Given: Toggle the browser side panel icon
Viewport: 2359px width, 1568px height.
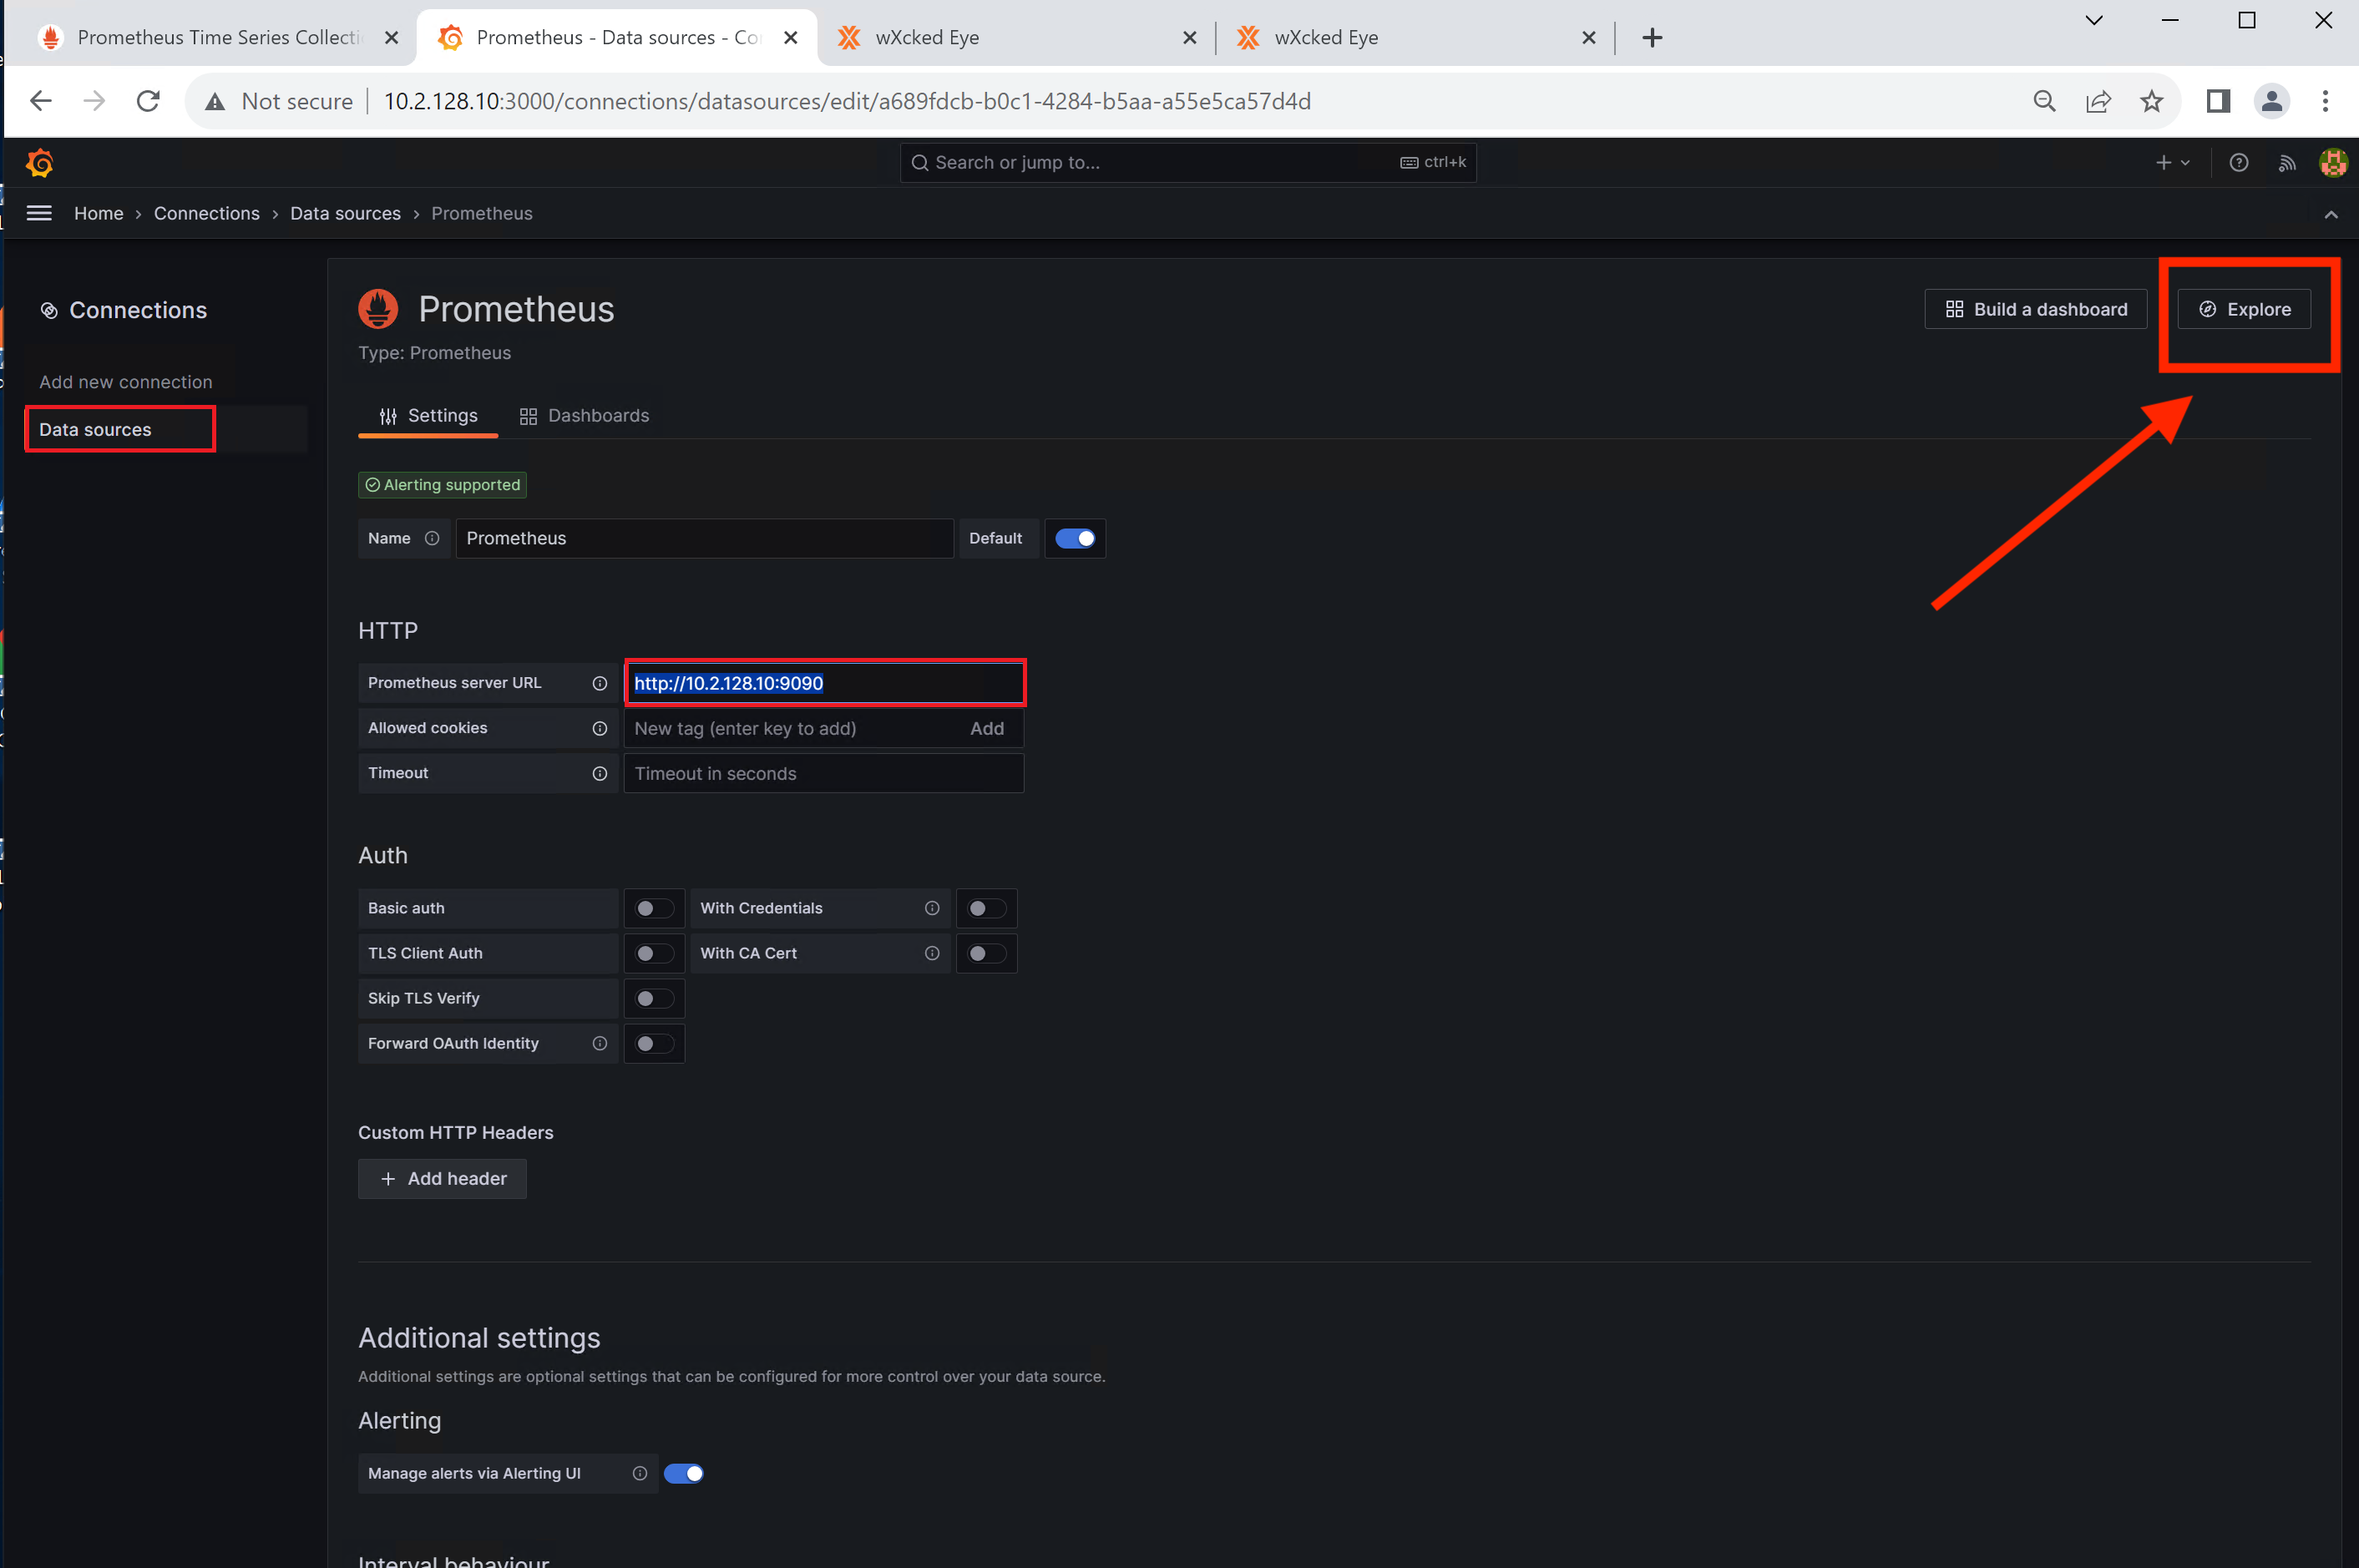Looking at the screenshot, I should (2218, 101).
